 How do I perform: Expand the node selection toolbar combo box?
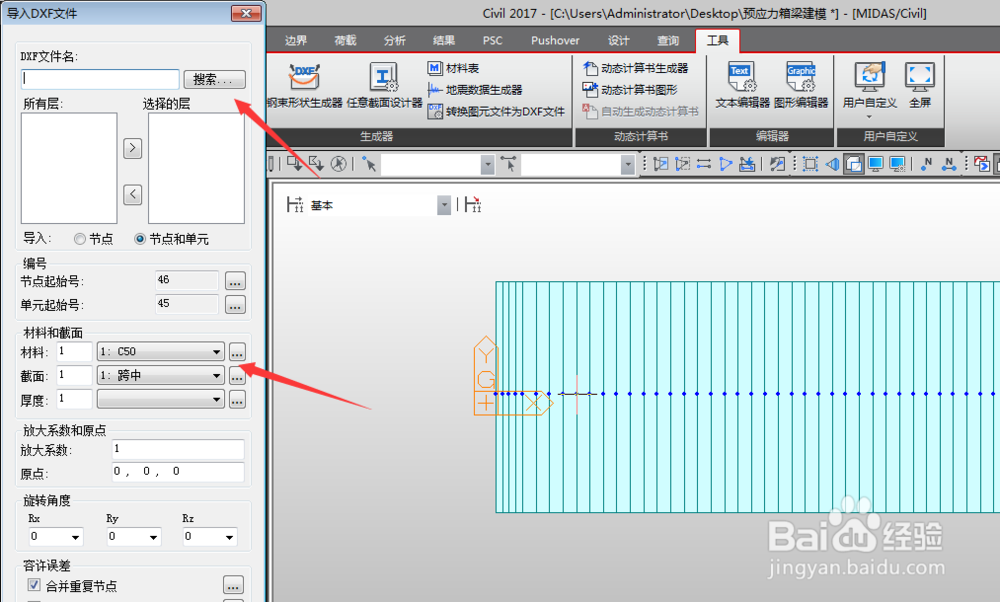click(488, 165)
